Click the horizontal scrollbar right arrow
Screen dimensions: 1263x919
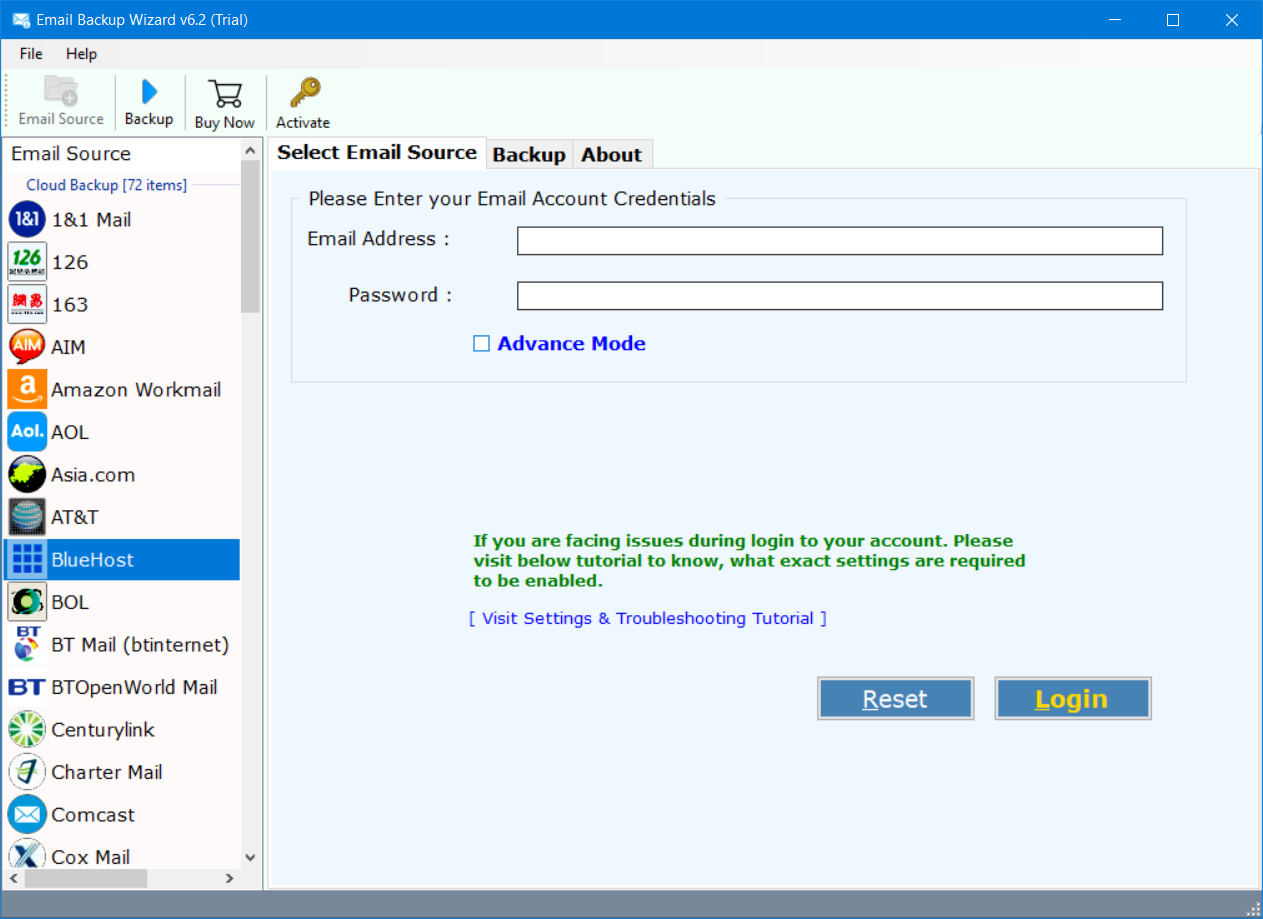[229, 878]
